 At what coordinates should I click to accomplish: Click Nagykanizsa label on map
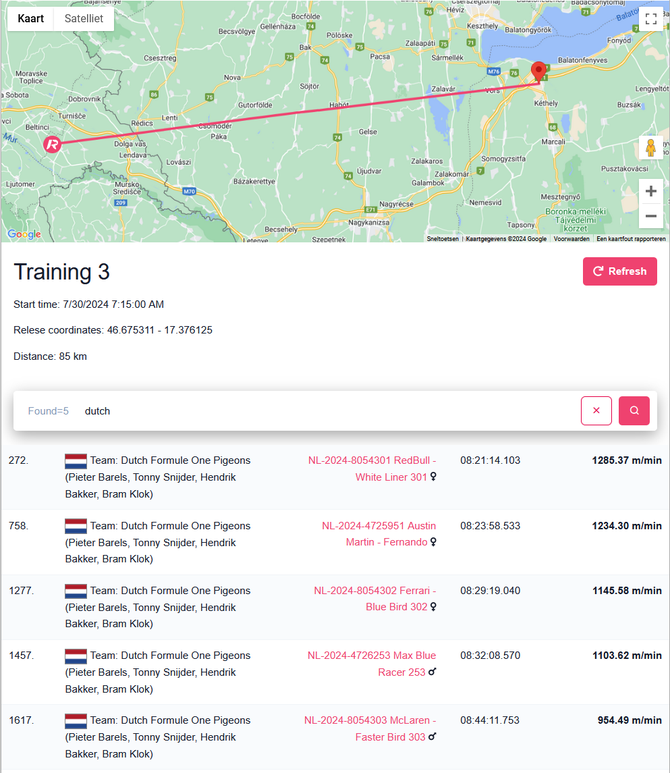point(369,222)
